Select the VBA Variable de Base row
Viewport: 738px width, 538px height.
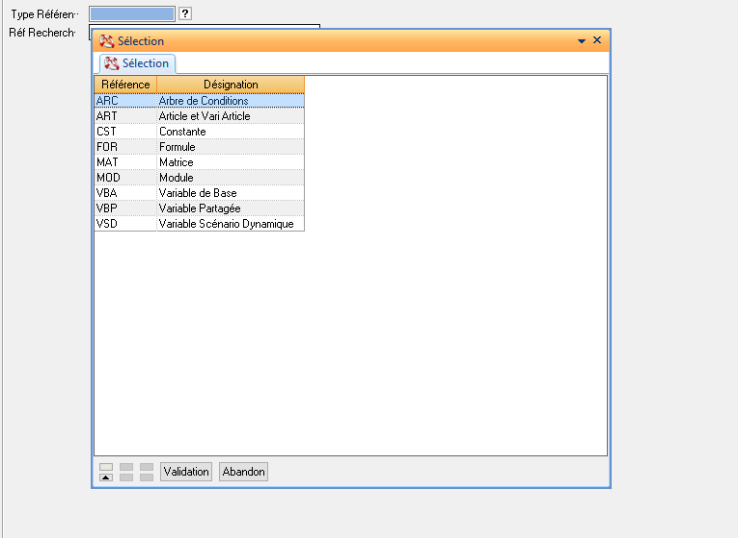coord(200,193)
